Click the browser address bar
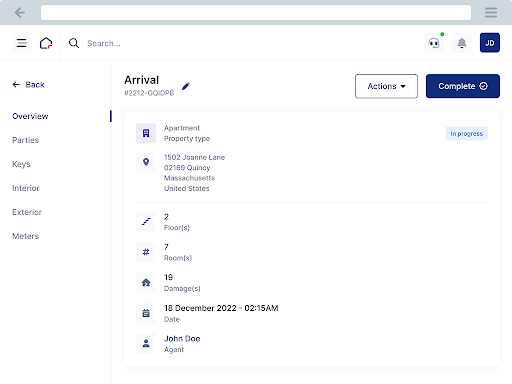This screenshot has height=384, width=512. (x=256, y=13)
